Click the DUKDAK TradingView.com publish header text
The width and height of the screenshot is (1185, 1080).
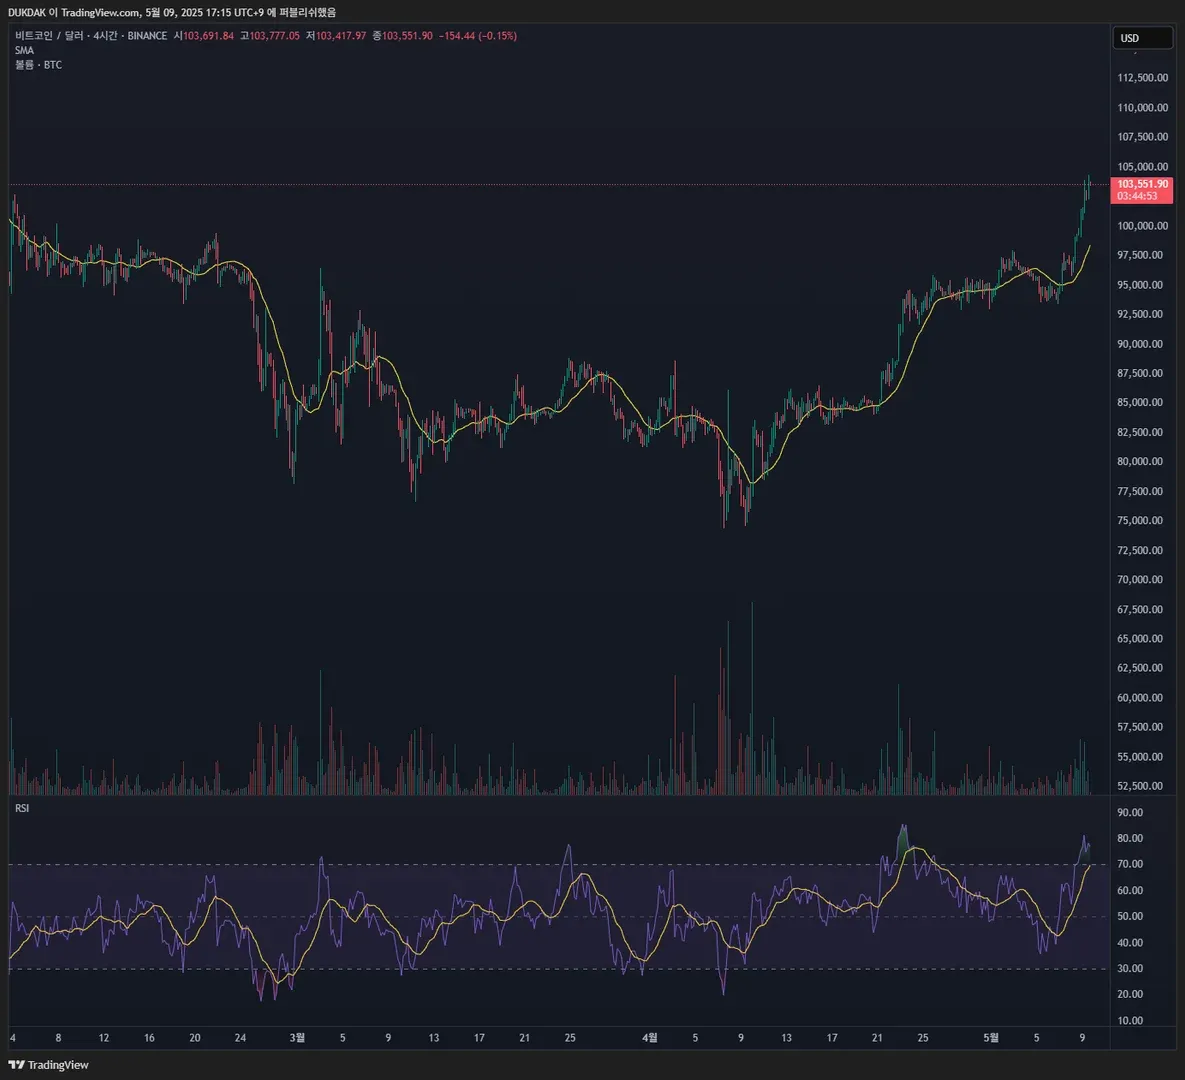(172, 12)
